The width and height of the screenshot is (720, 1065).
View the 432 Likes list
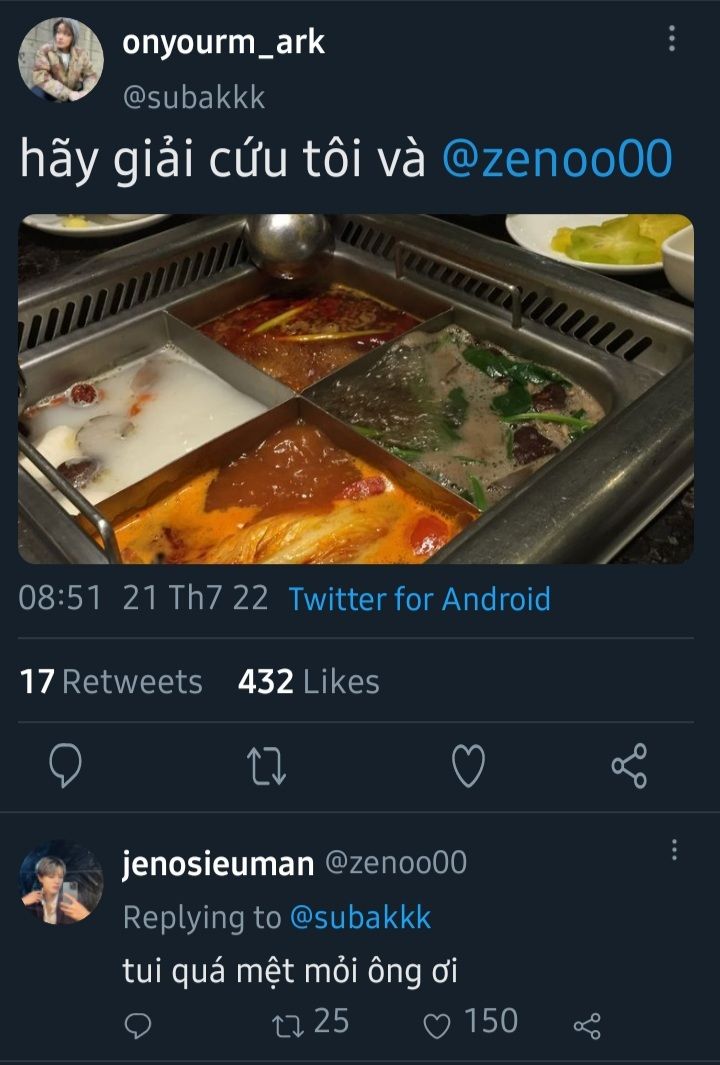[x=309, y=682]
